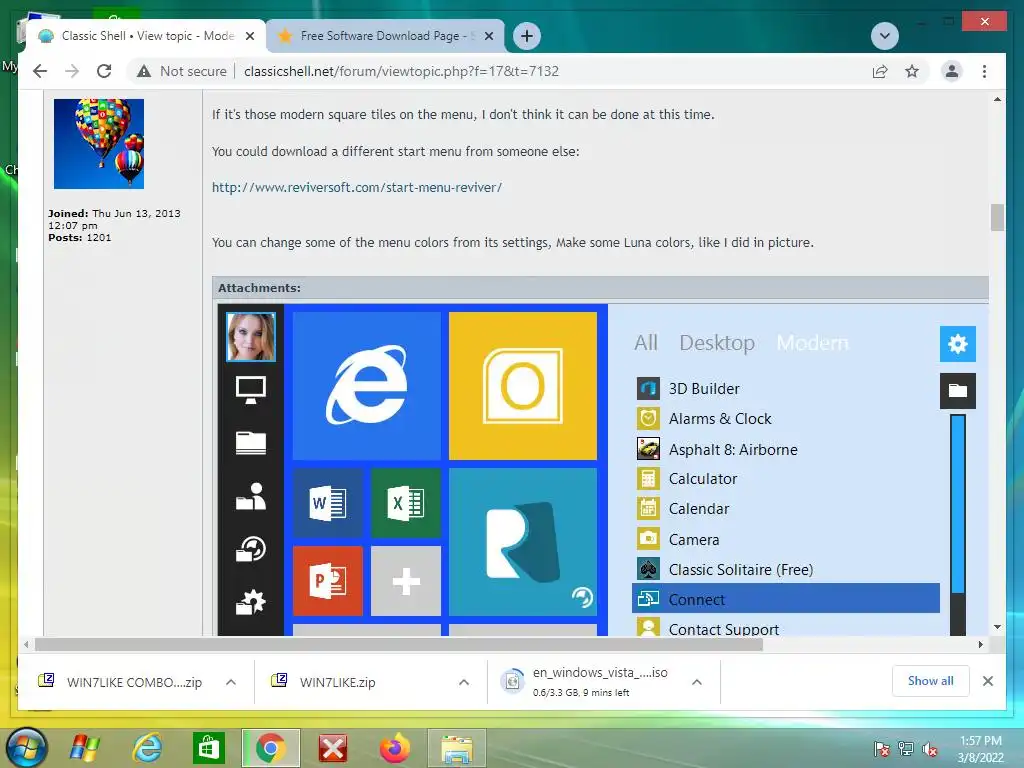1024x768 pixels.
Task: Click the balloon avatar image of poster
Action: click(99, 144)
